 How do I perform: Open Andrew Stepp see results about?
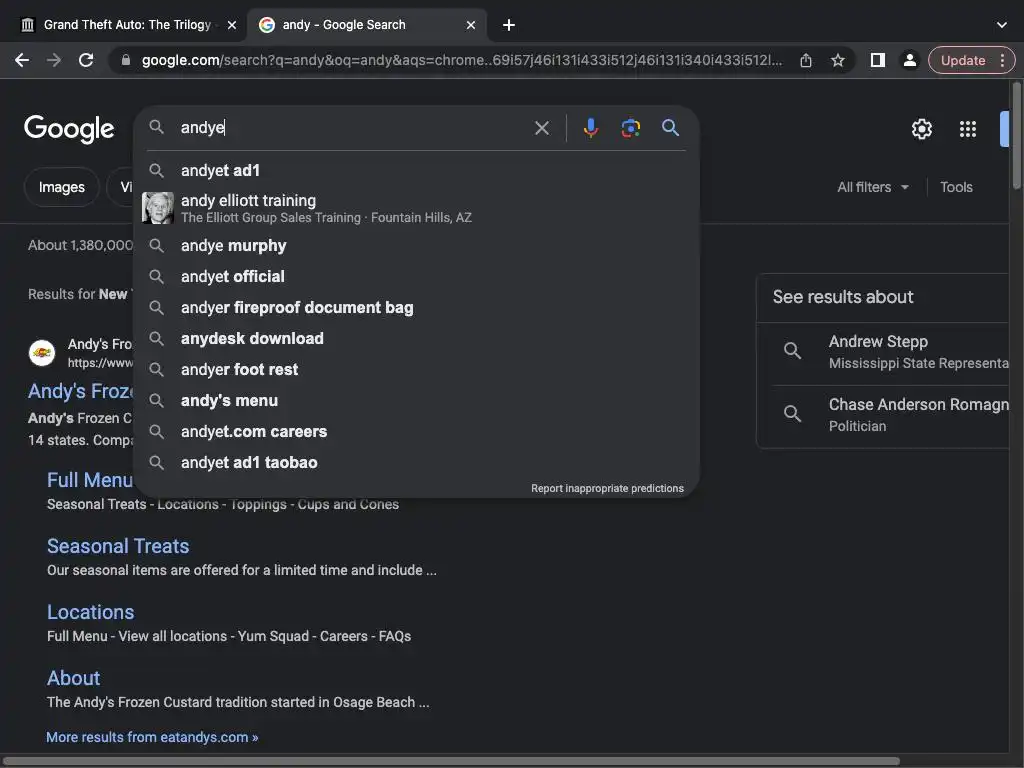coord(889,351)
